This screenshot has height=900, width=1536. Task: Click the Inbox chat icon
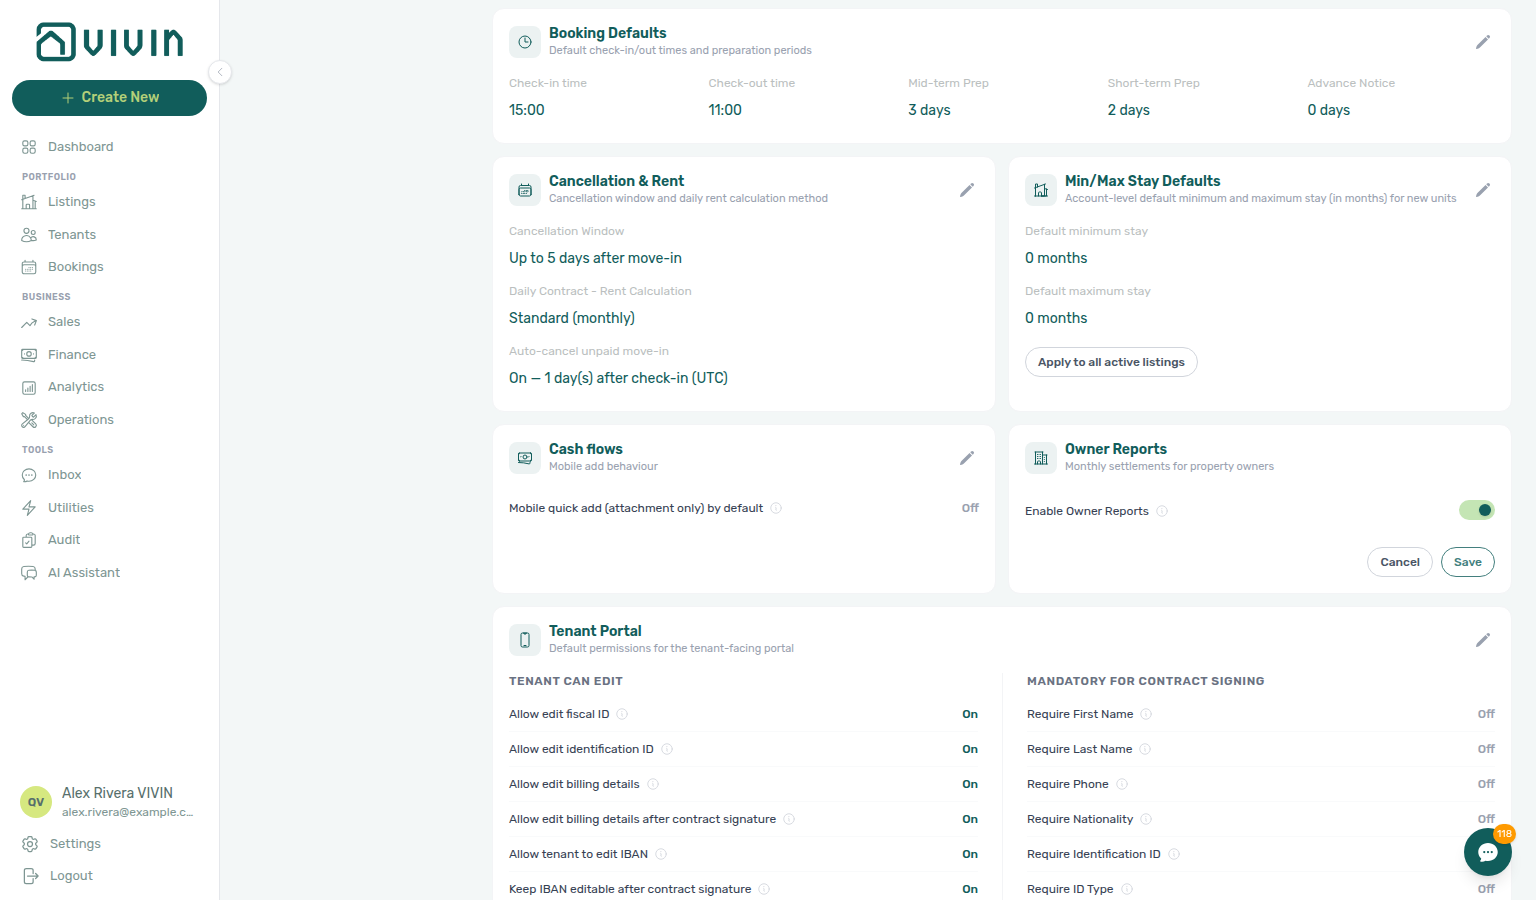click(x=29, y=475)
